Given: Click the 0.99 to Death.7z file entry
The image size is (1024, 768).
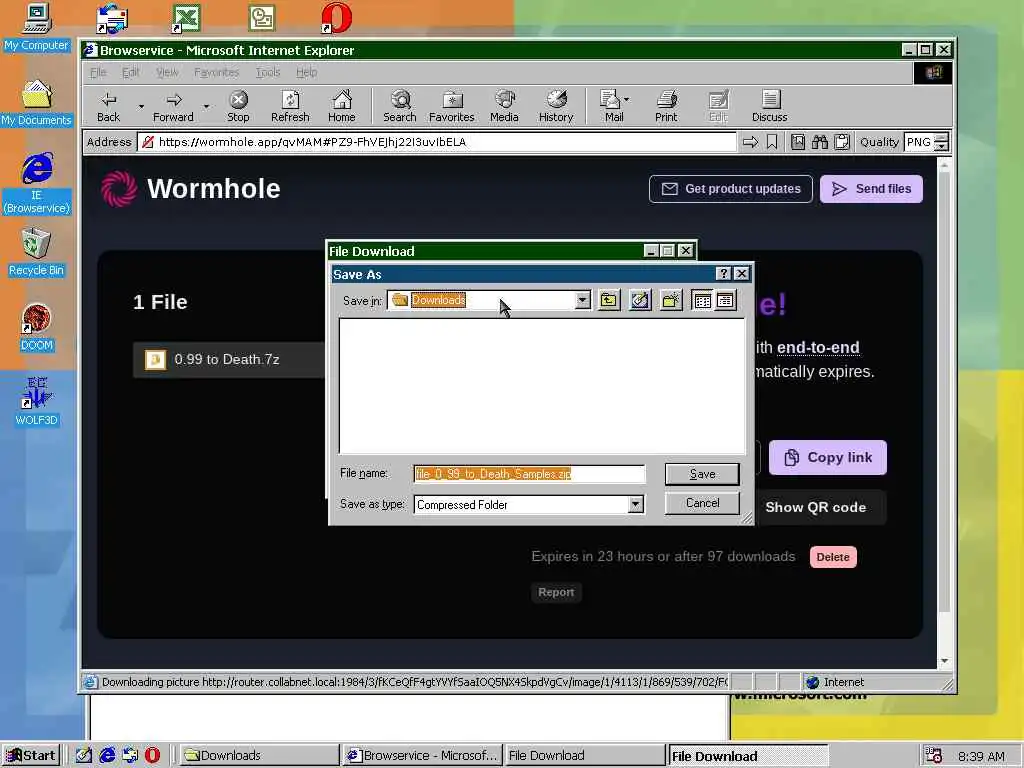Looking at the screenshot, I should (x=230, y=359).
